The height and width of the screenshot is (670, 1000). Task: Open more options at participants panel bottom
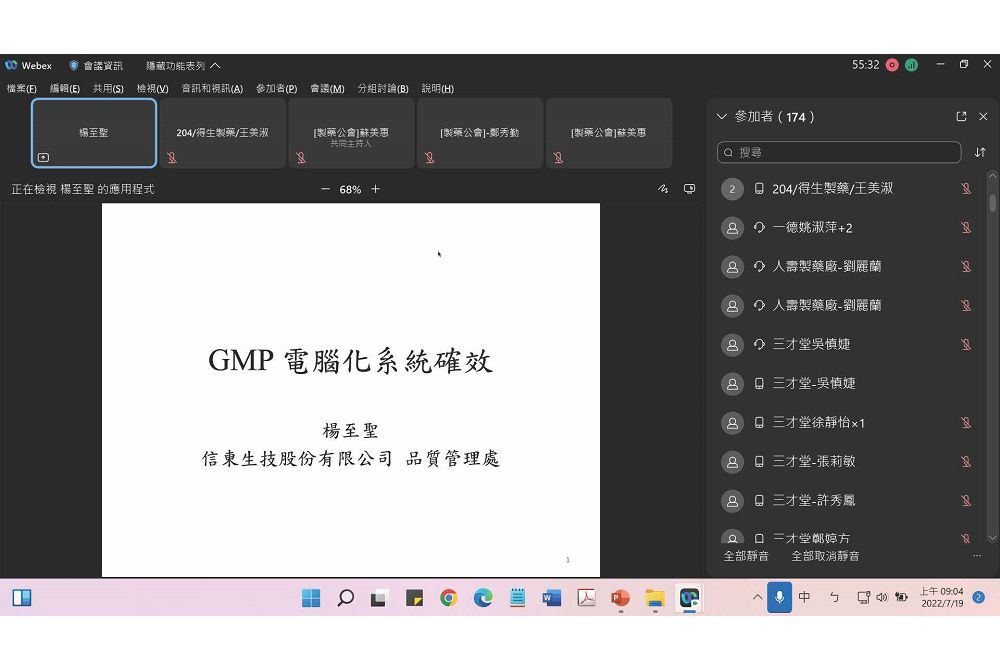pos(977,556)
